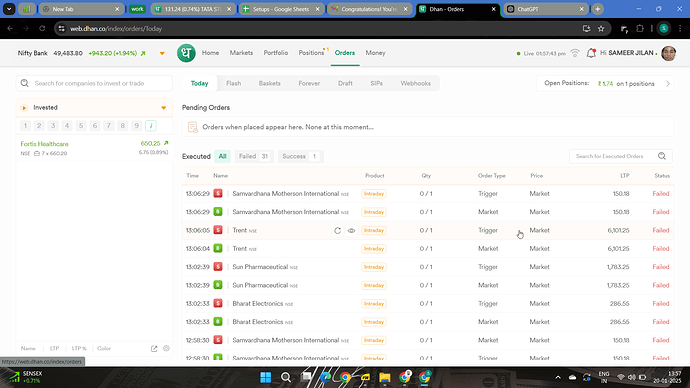
Task: Click the retry order icon for Trent
Action: pos(338,231)
